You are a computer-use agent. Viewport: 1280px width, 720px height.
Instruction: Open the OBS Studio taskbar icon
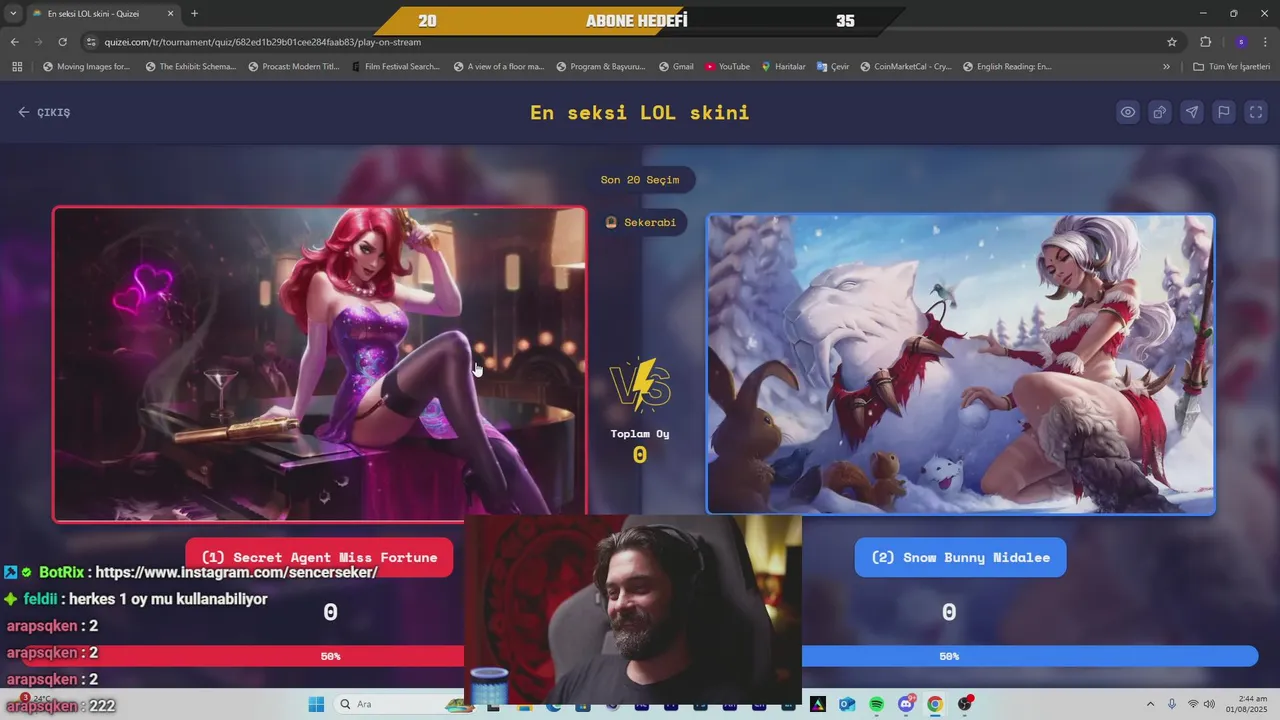click(x=964, y=704)
